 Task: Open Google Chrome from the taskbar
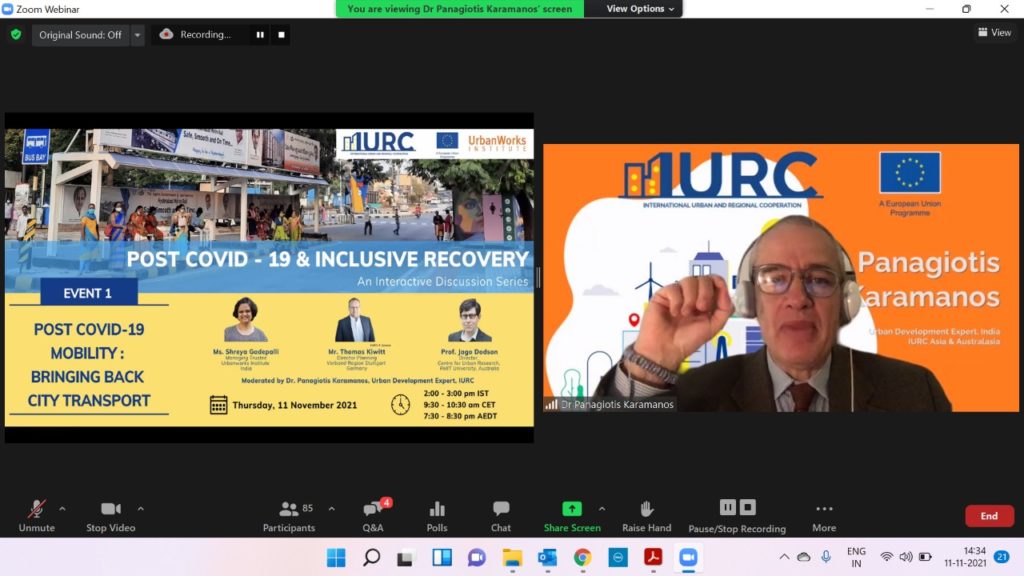click(582, 557)
